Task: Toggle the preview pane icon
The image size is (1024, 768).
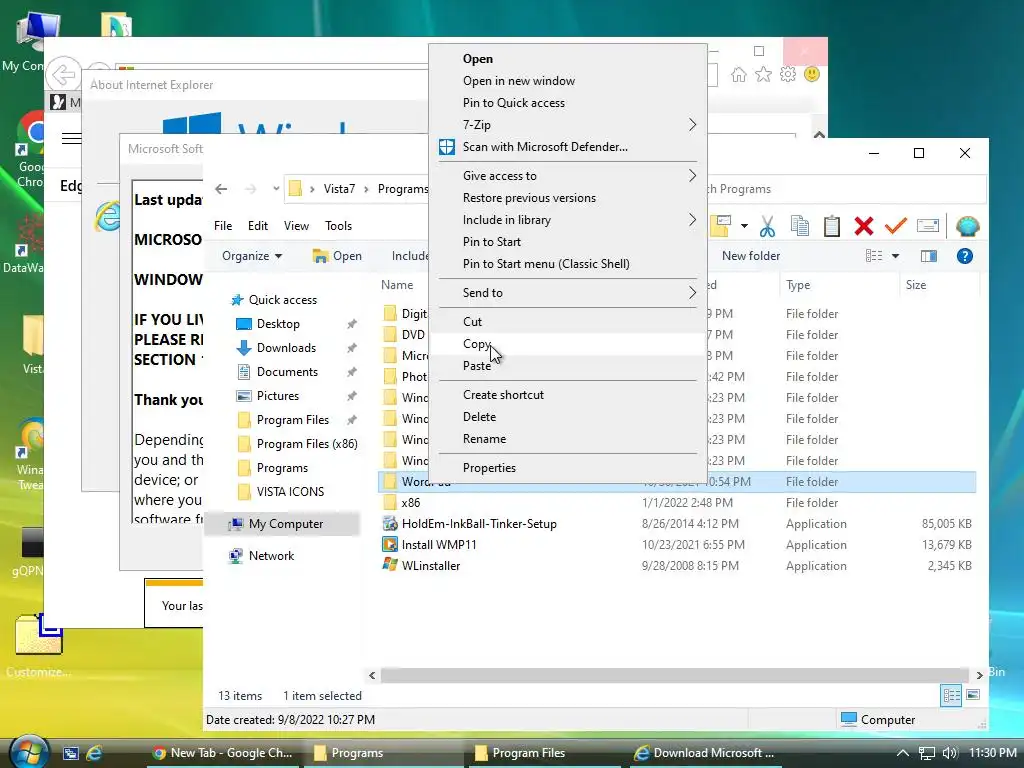Action: click(929, 256)
